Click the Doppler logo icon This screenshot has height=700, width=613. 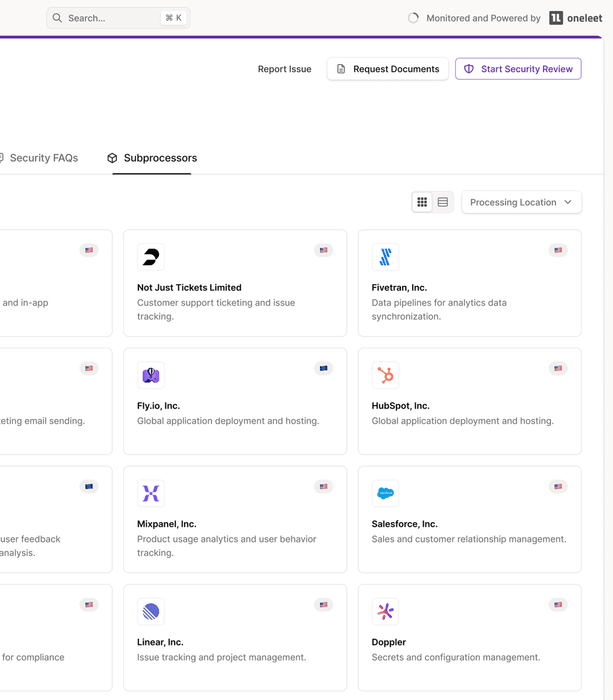385,612
